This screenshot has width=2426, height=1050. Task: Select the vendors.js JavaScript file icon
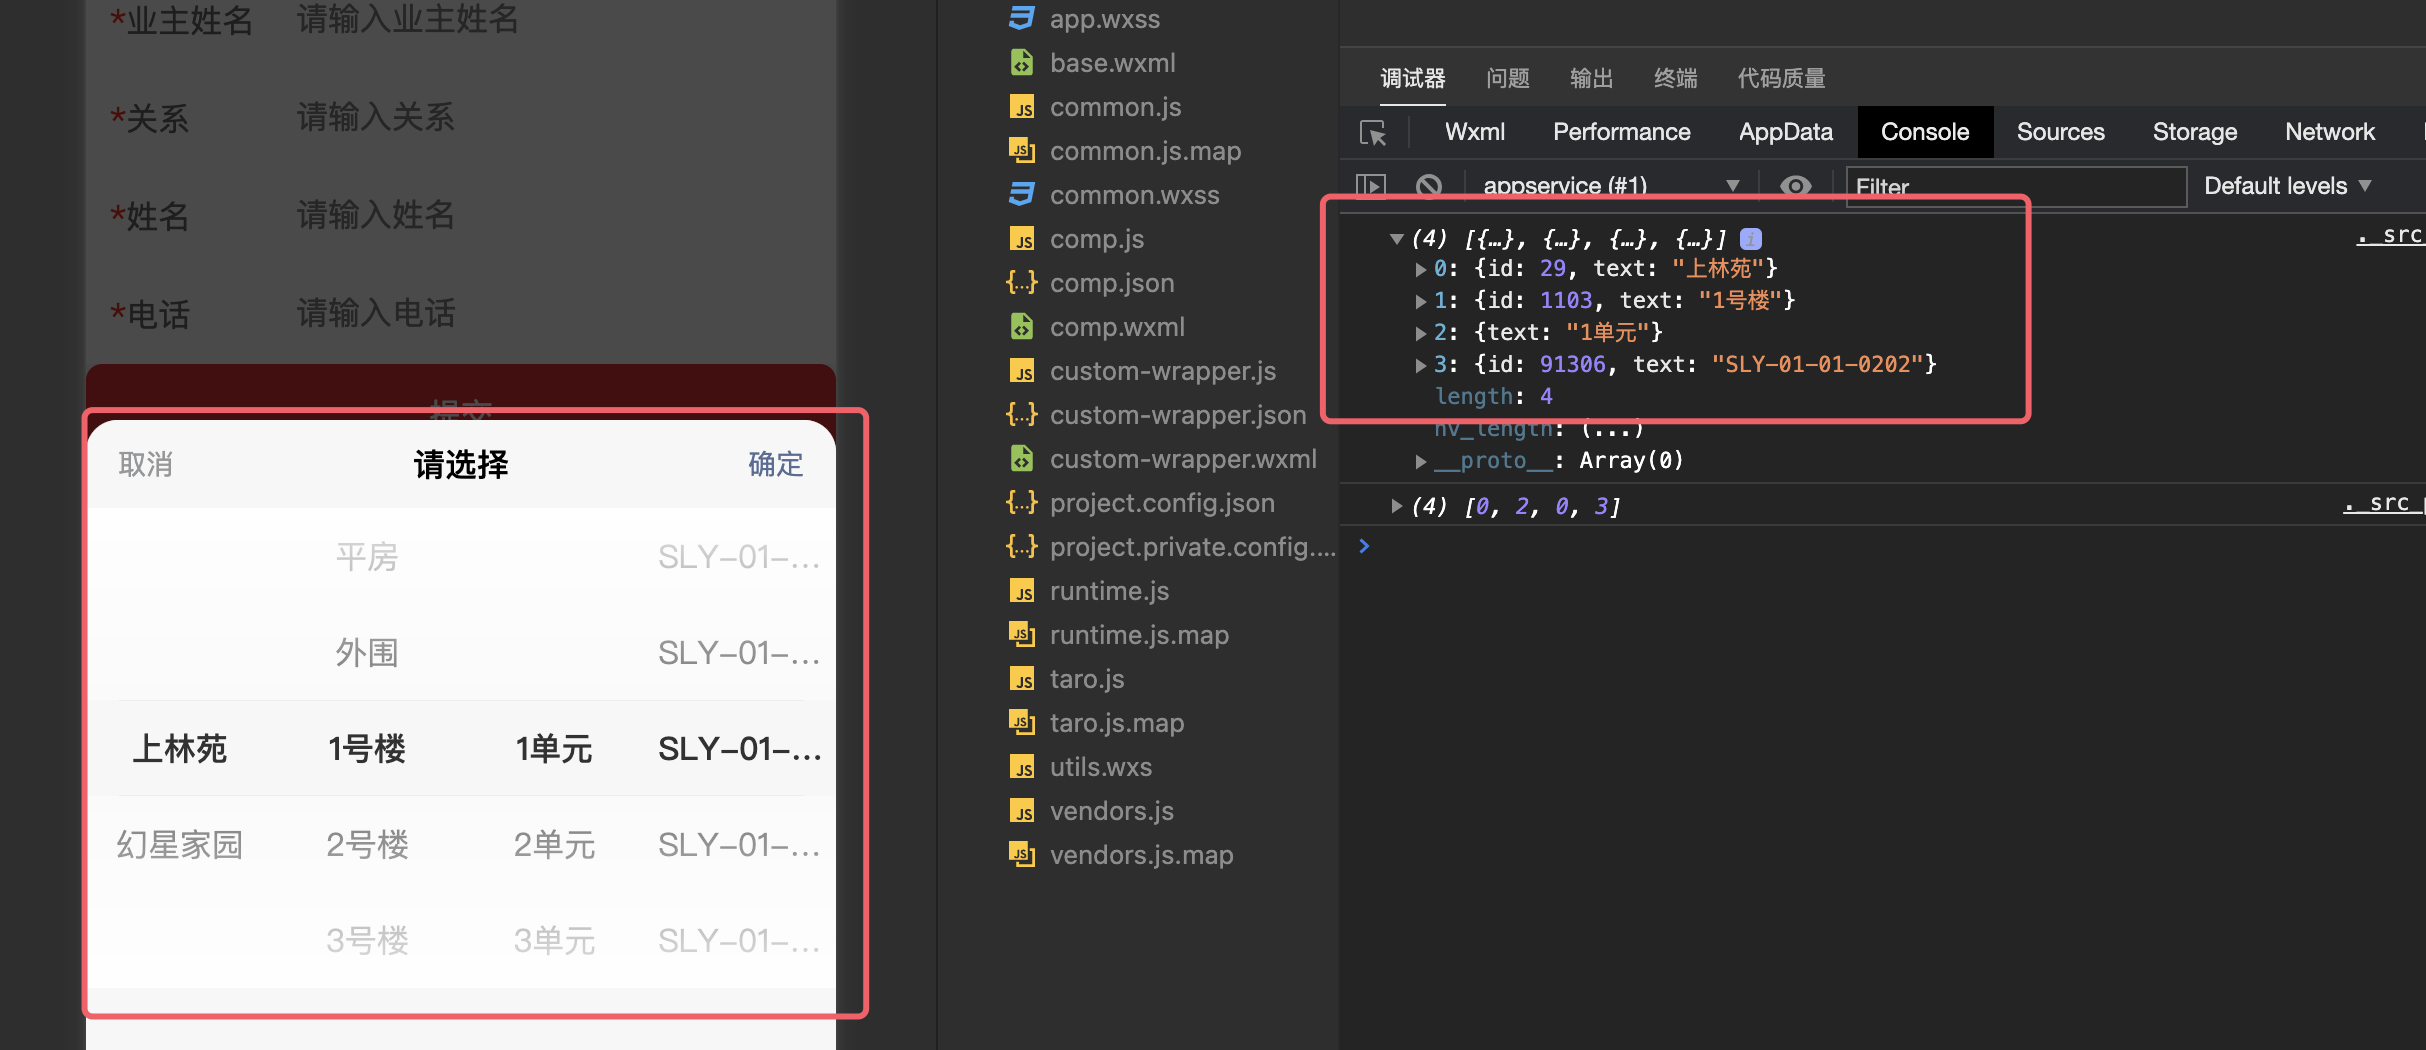tap(1021, 811)
